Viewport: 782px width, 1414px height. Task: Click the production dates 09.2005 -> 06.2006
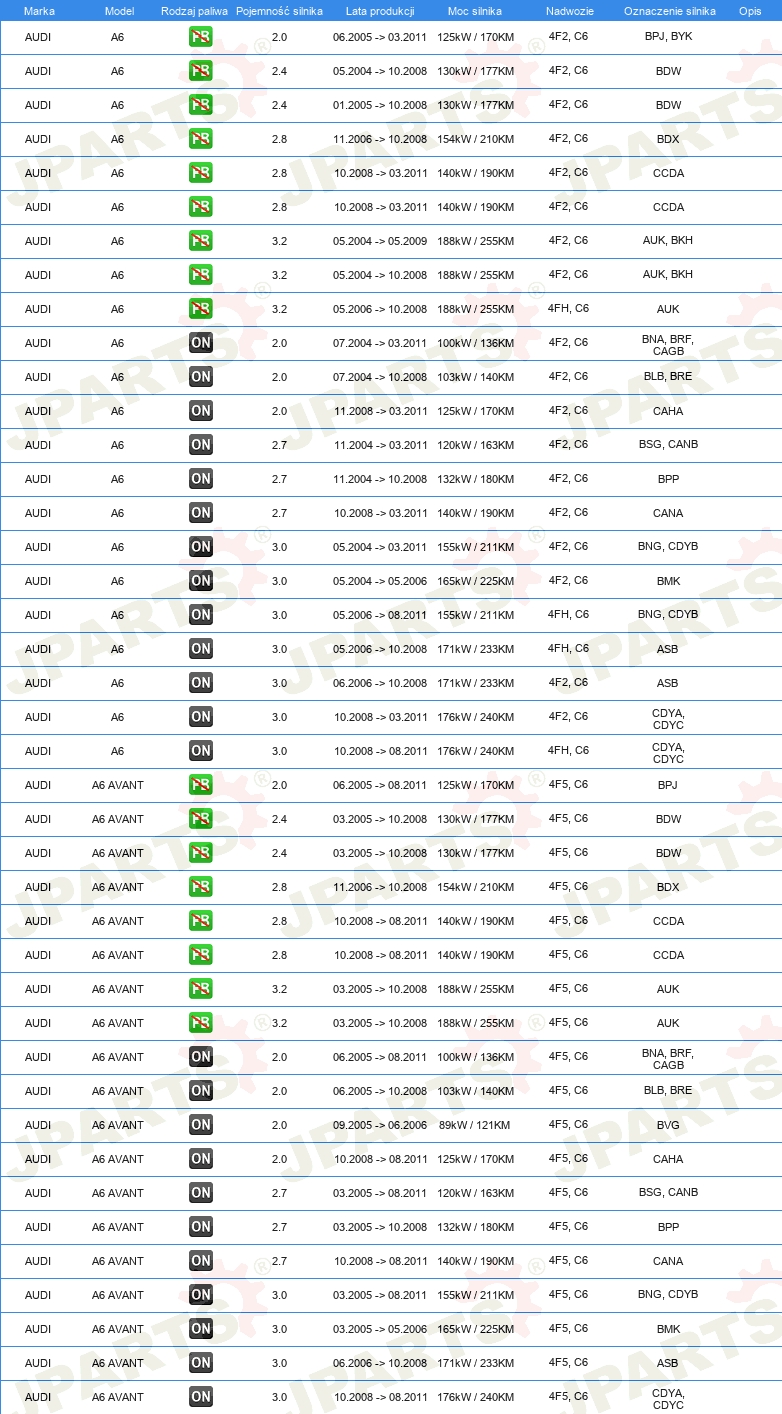point(380,1125)
